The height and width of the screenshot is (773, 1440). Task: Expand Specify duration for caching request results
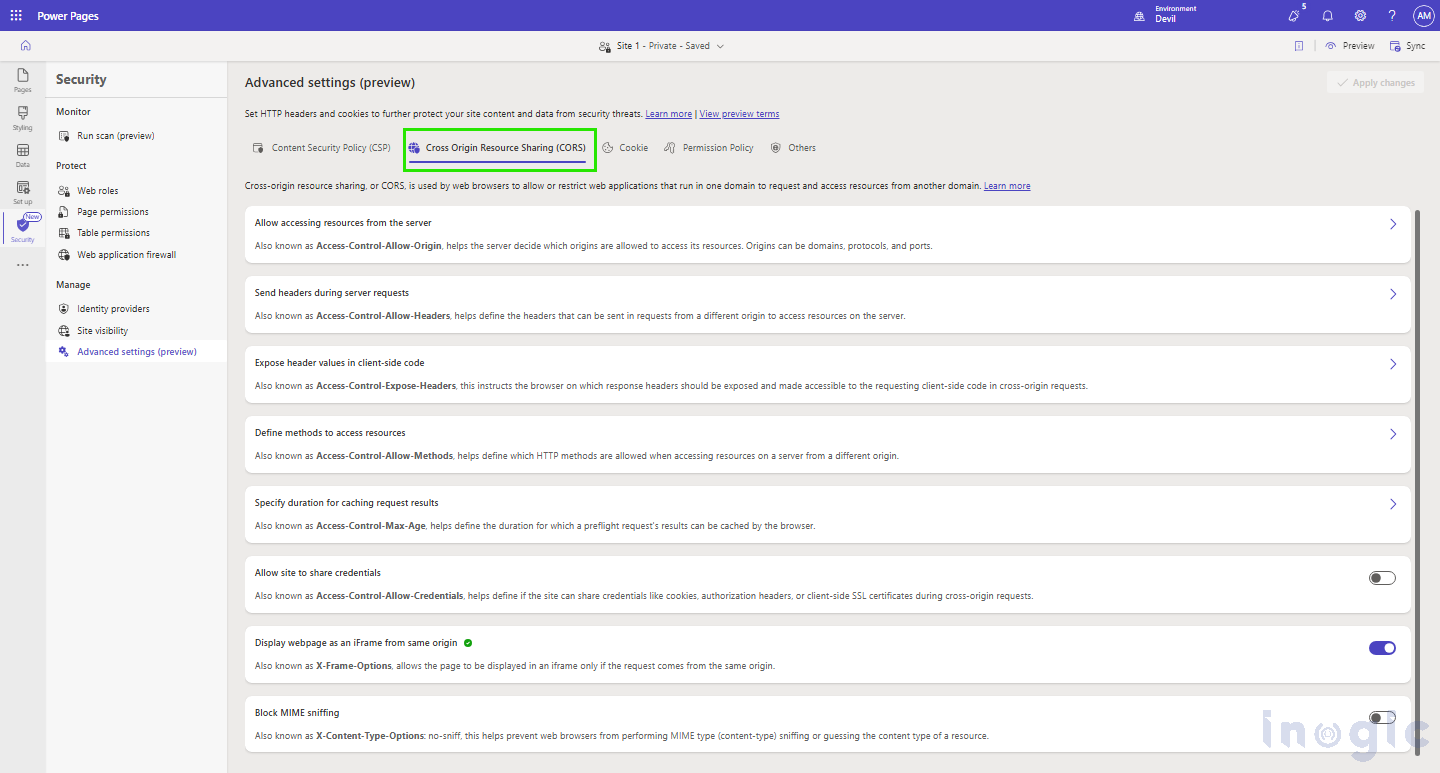click(1393, 504)
